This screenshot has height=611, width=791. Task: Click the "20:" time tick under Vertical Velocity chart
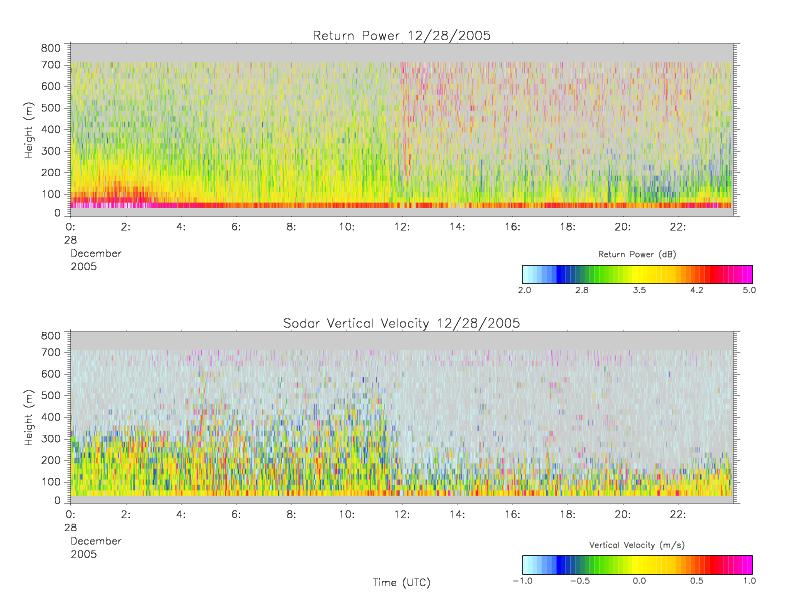click(623, 515)
